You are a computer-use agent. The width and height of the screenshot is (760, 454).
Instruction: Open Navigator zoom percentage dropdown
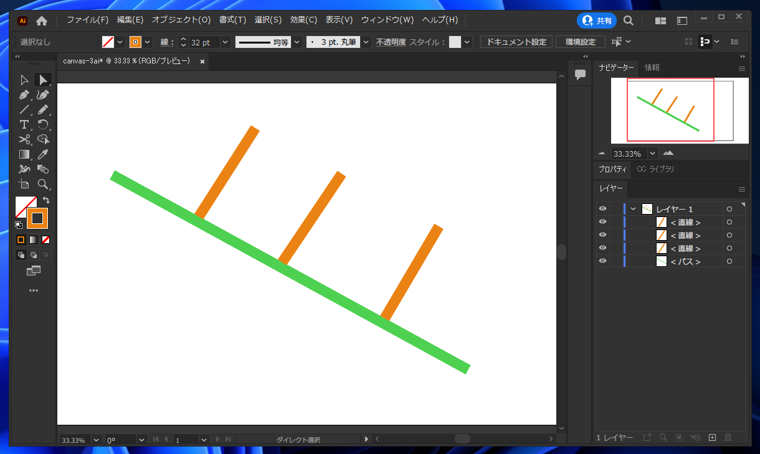click(652, 154)
